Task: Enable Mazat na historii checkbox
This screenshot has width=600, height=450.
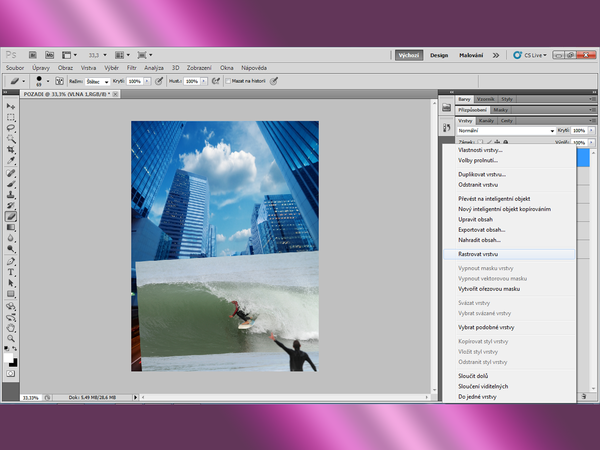Action: (228, 80)
